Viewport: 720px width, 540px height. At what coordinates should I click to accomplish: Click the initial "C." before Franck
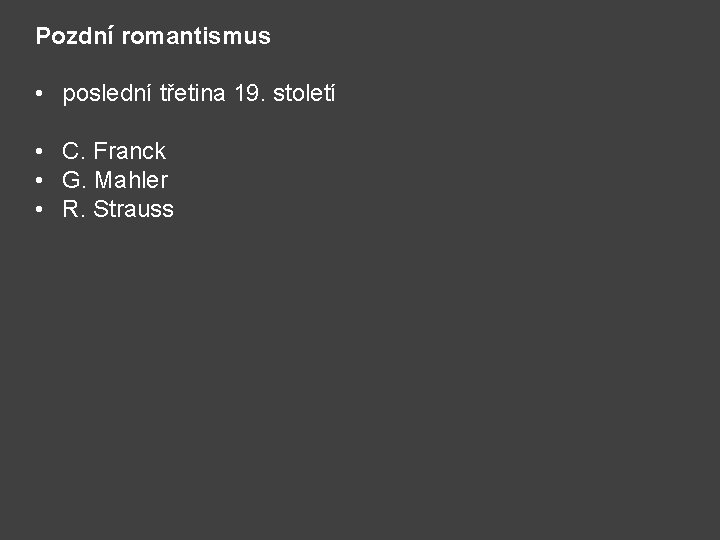73,152
